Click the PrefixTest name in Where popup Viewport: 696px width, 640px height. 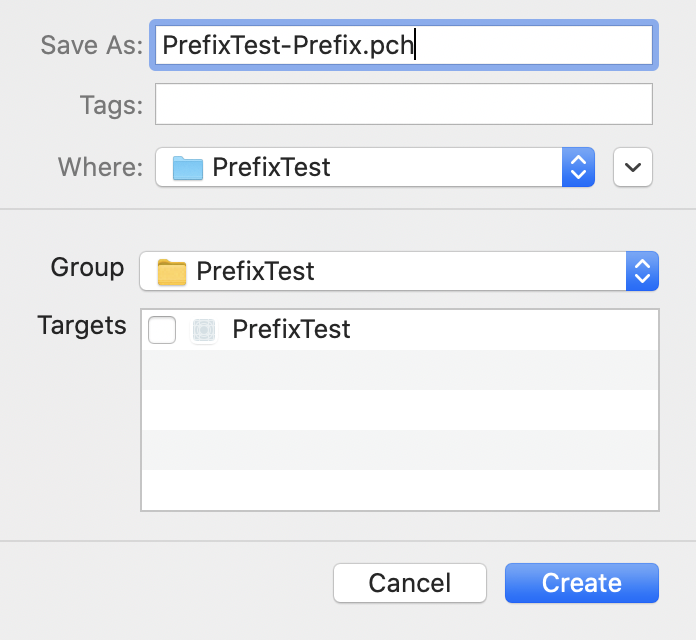point(271,167)
